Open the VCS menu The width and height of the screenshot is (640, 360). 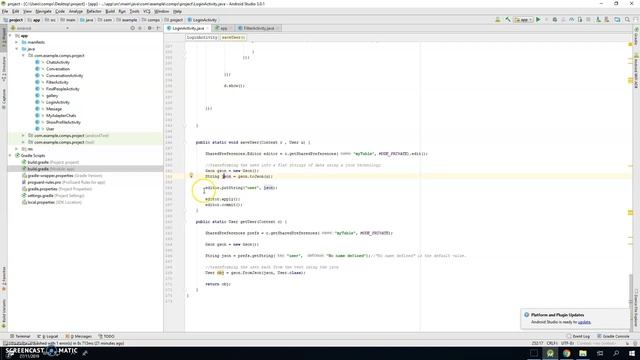(147, 11)
